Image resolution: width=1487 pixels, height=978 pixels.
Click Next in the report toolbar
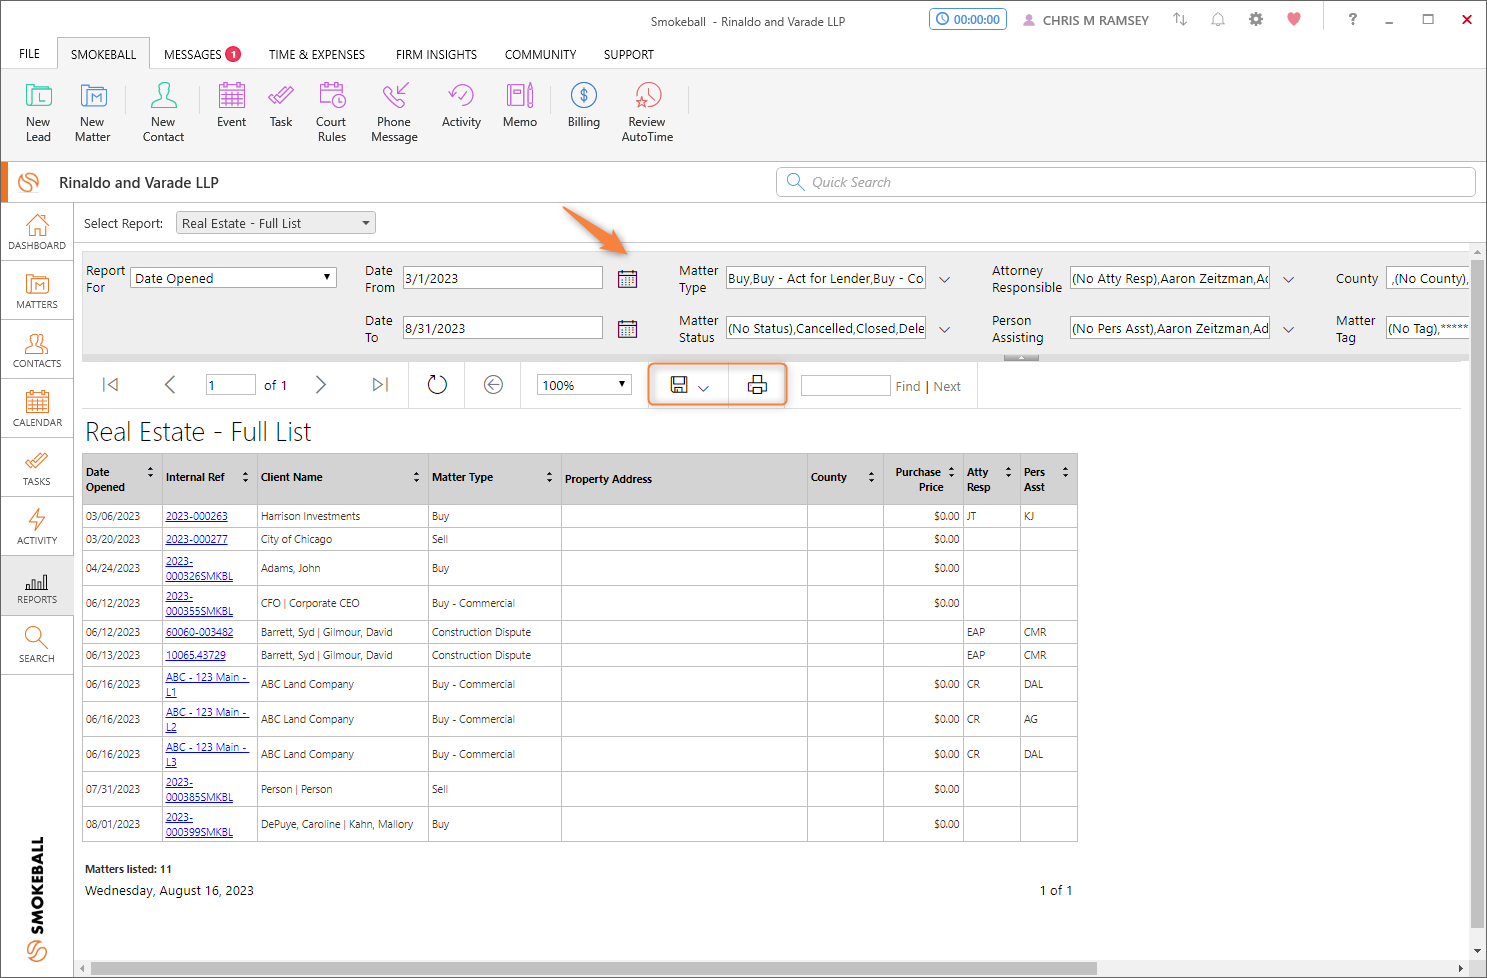coord(947,386)
